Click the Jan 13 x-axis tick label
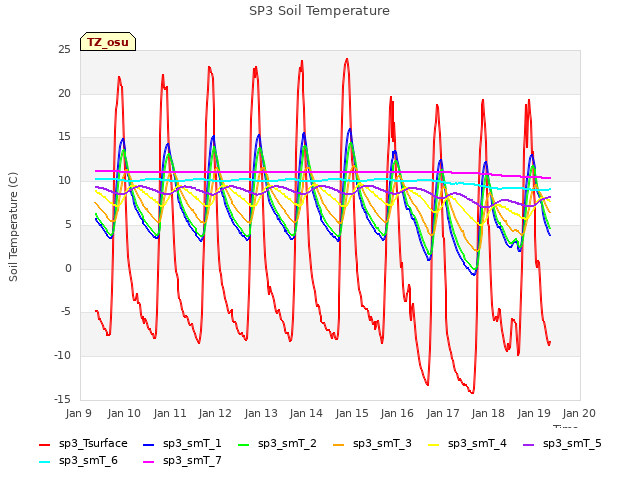This screenshot has height=480, width=640. [x=261, y=413]
